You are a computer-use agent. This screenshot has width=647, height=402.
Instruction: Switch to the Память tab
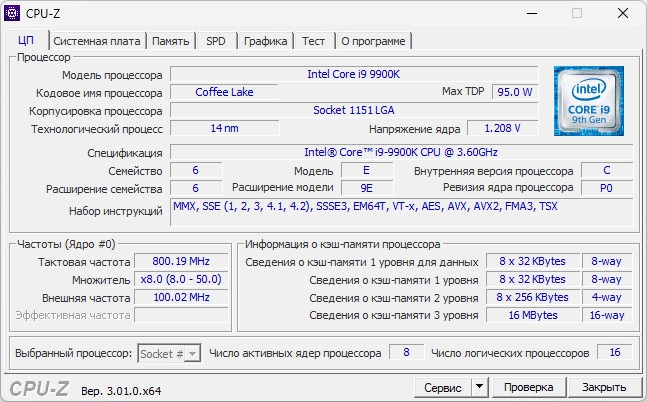170,41
